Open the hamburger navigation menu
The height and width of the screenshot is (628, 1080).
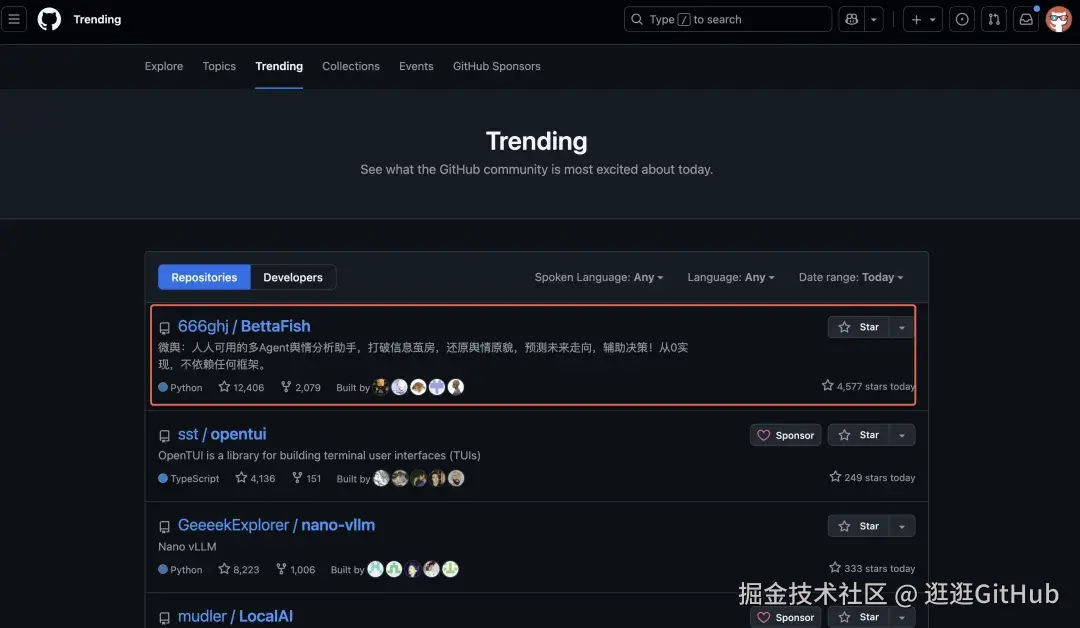pos(14,19)
